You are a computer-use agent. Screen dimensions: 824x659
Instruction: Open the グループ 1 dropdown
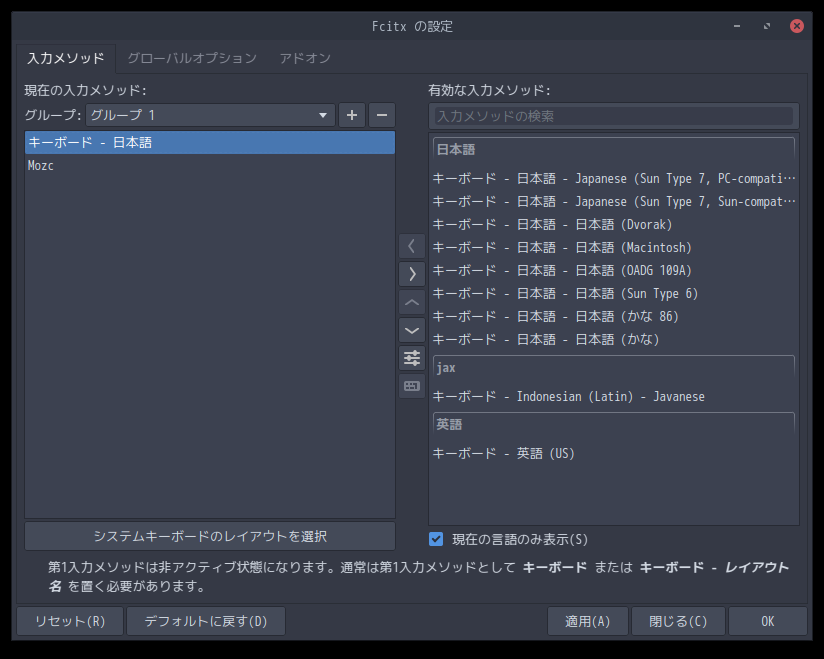210,115
